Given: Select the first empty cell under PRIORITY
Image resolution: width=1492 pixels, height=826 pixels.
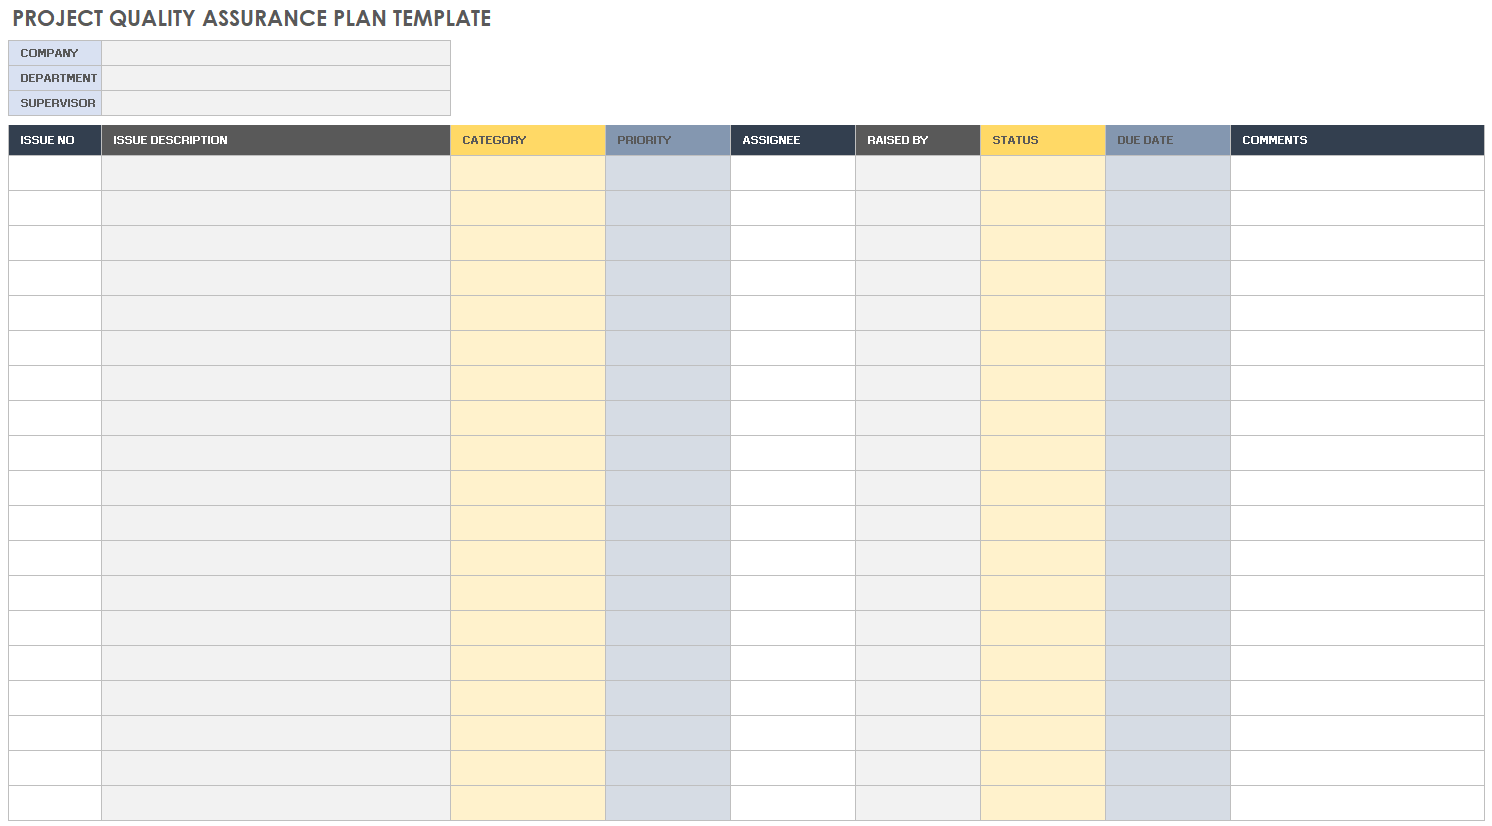Looking at the screenshot, I should (x=668, y=173).
